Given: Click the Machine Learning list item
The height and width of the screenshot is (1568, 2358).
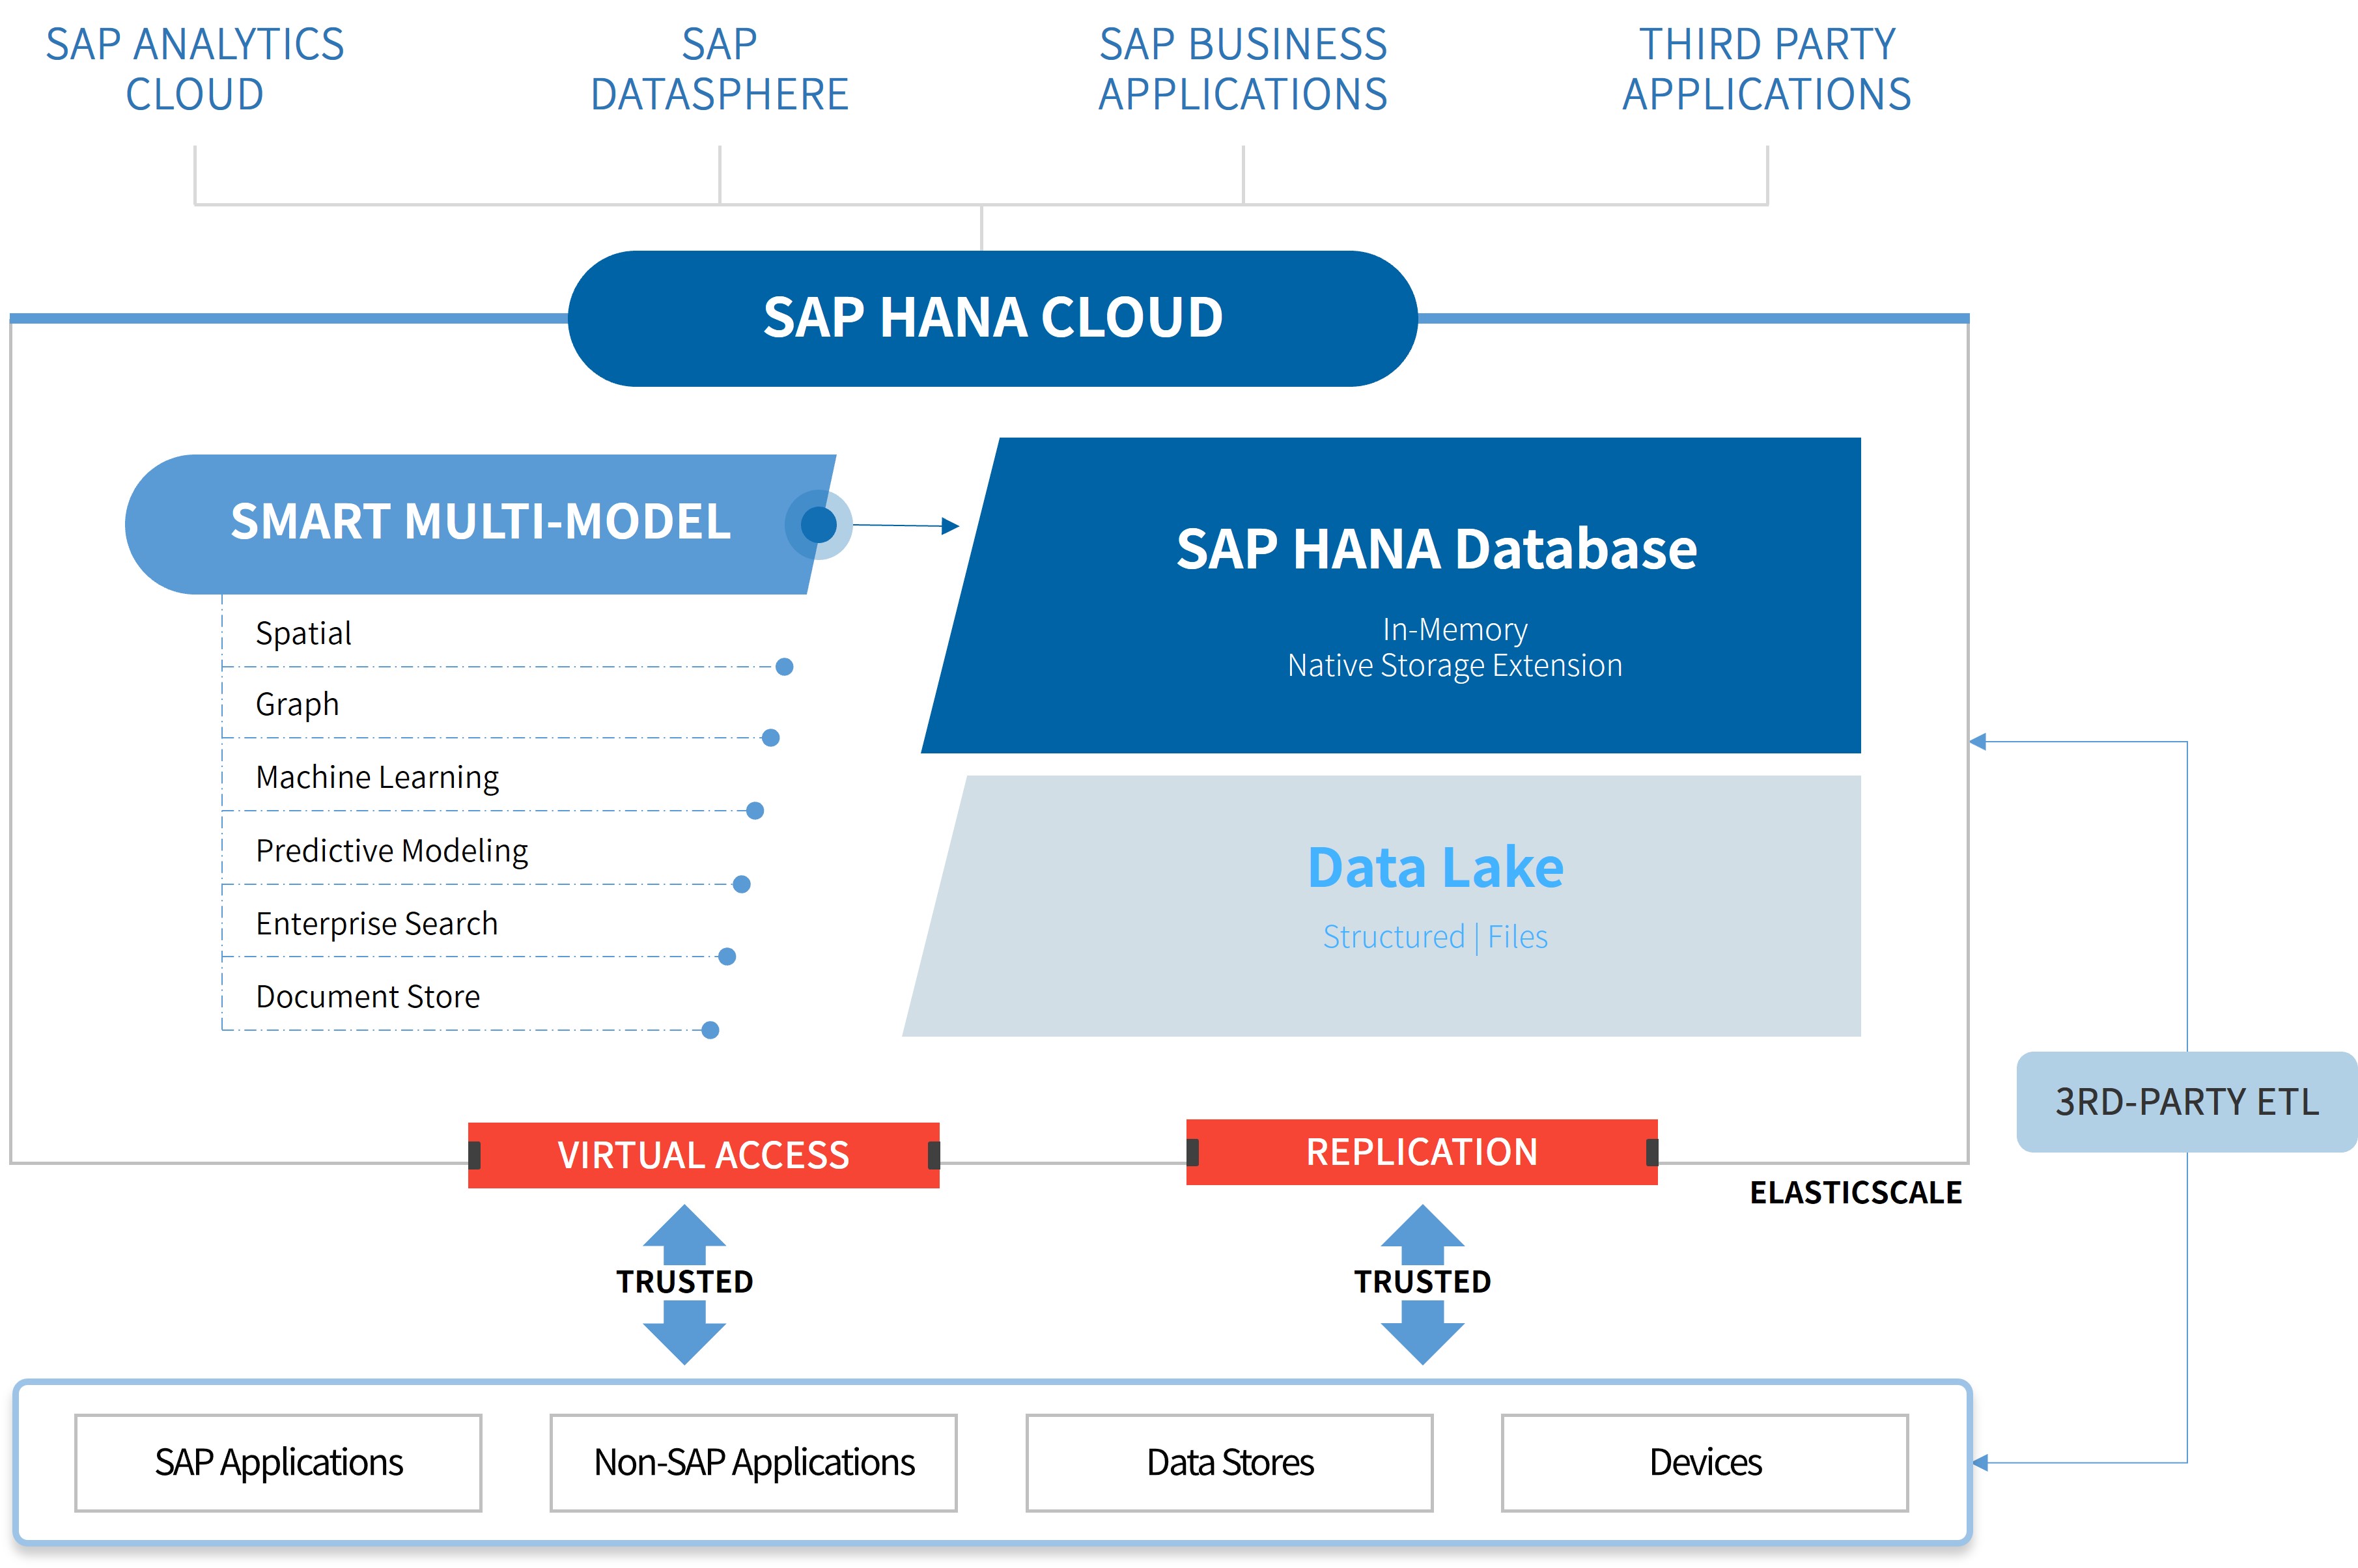Looking at the screenshot, I should point(377,777).
